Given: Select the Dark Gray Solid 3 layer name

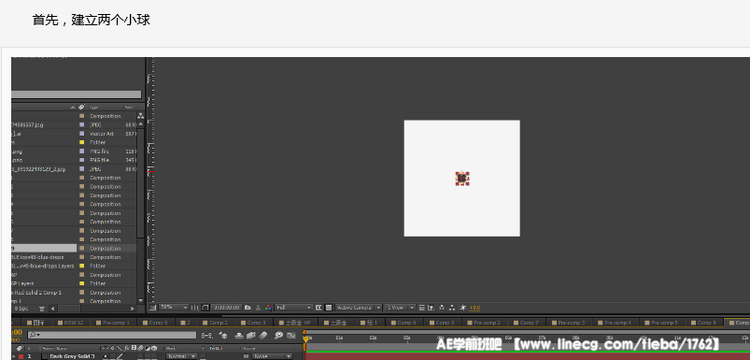Looking at the screenshot, I should pyautogui.click(x=72, y=356).
